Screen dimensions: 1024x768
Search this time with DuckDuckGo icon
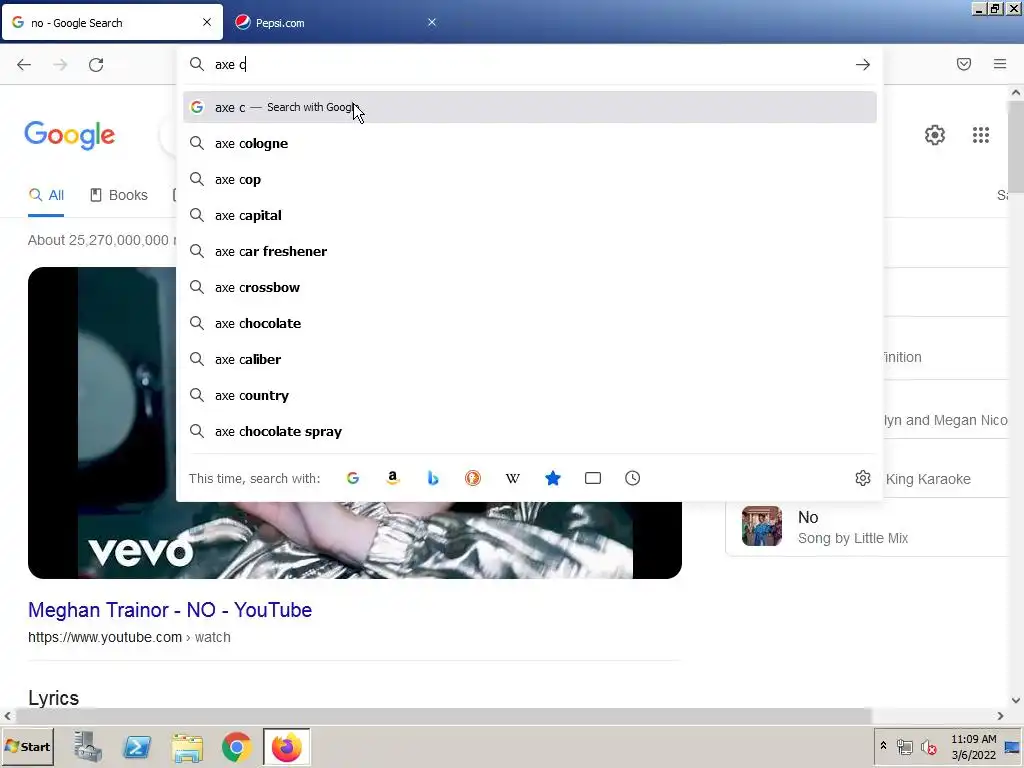(473, 478)
